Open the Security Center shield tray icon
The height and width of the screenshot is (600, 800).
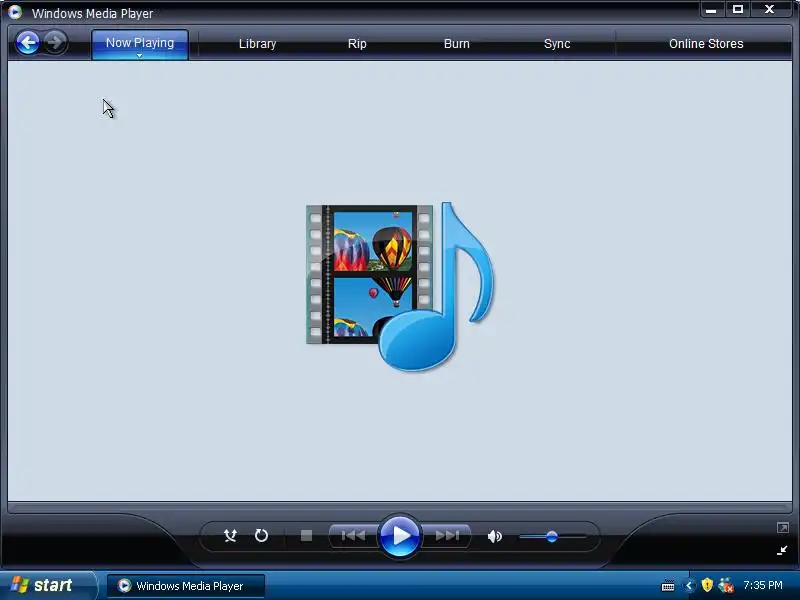tap(707, 585)
